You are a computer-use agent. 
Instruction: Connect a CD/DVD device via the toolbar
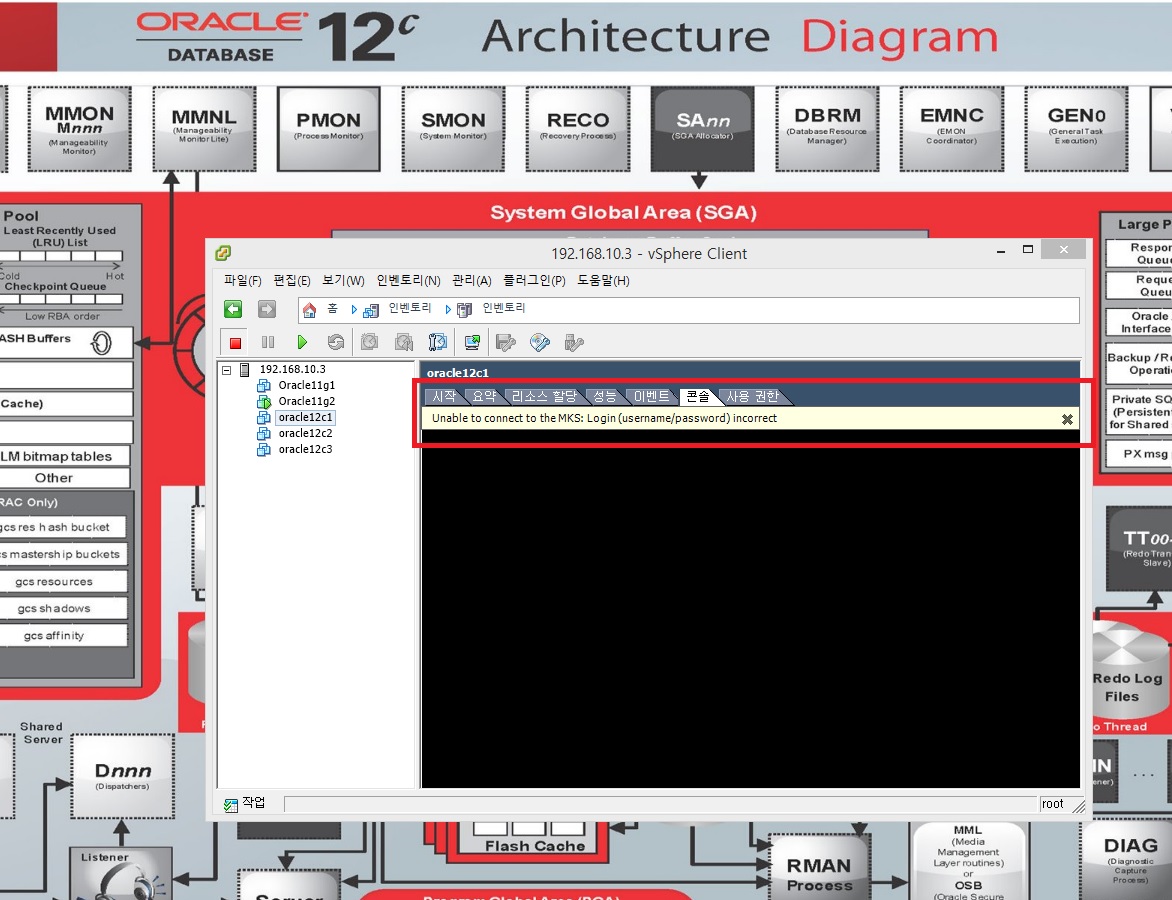coord(540,342)
